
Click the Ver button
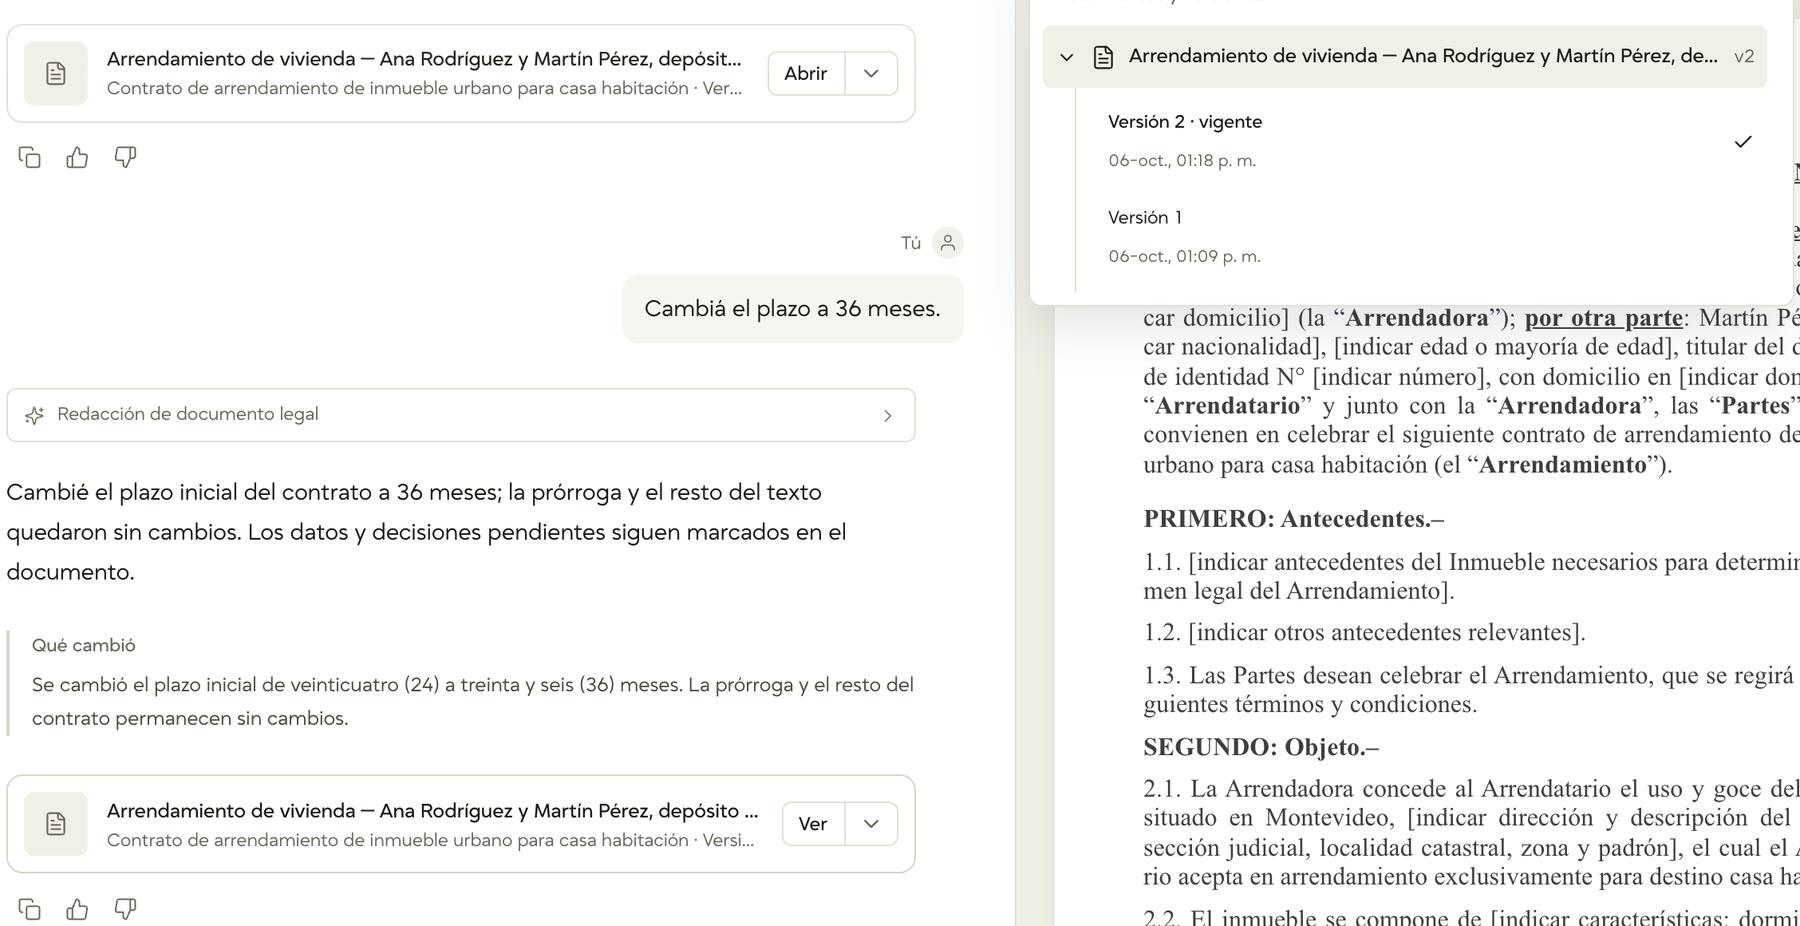point(813,824)
